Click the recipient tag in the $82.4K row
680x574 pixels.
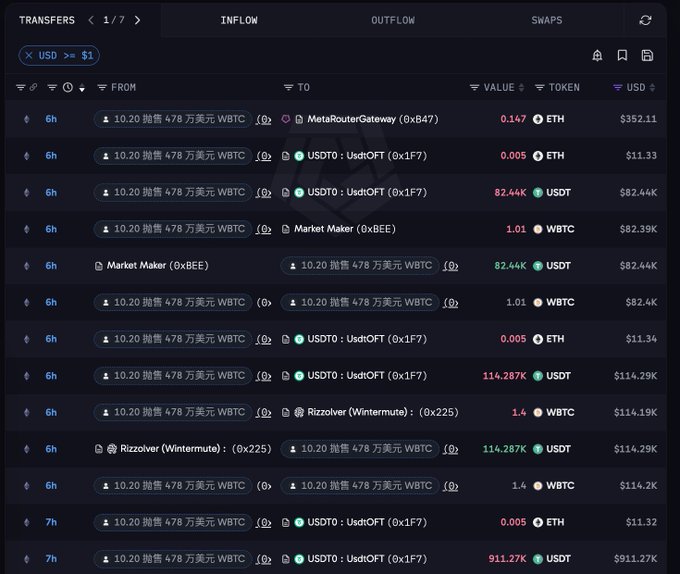point(360,302)
